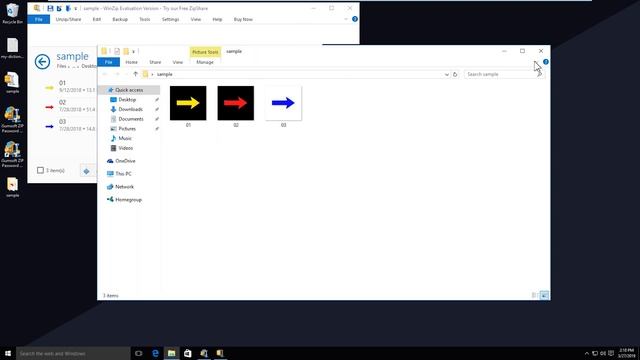Switch Explorer to details view icon
Image resolution: width=640 pixels, height=360 pixels.
tap(534, 295)
